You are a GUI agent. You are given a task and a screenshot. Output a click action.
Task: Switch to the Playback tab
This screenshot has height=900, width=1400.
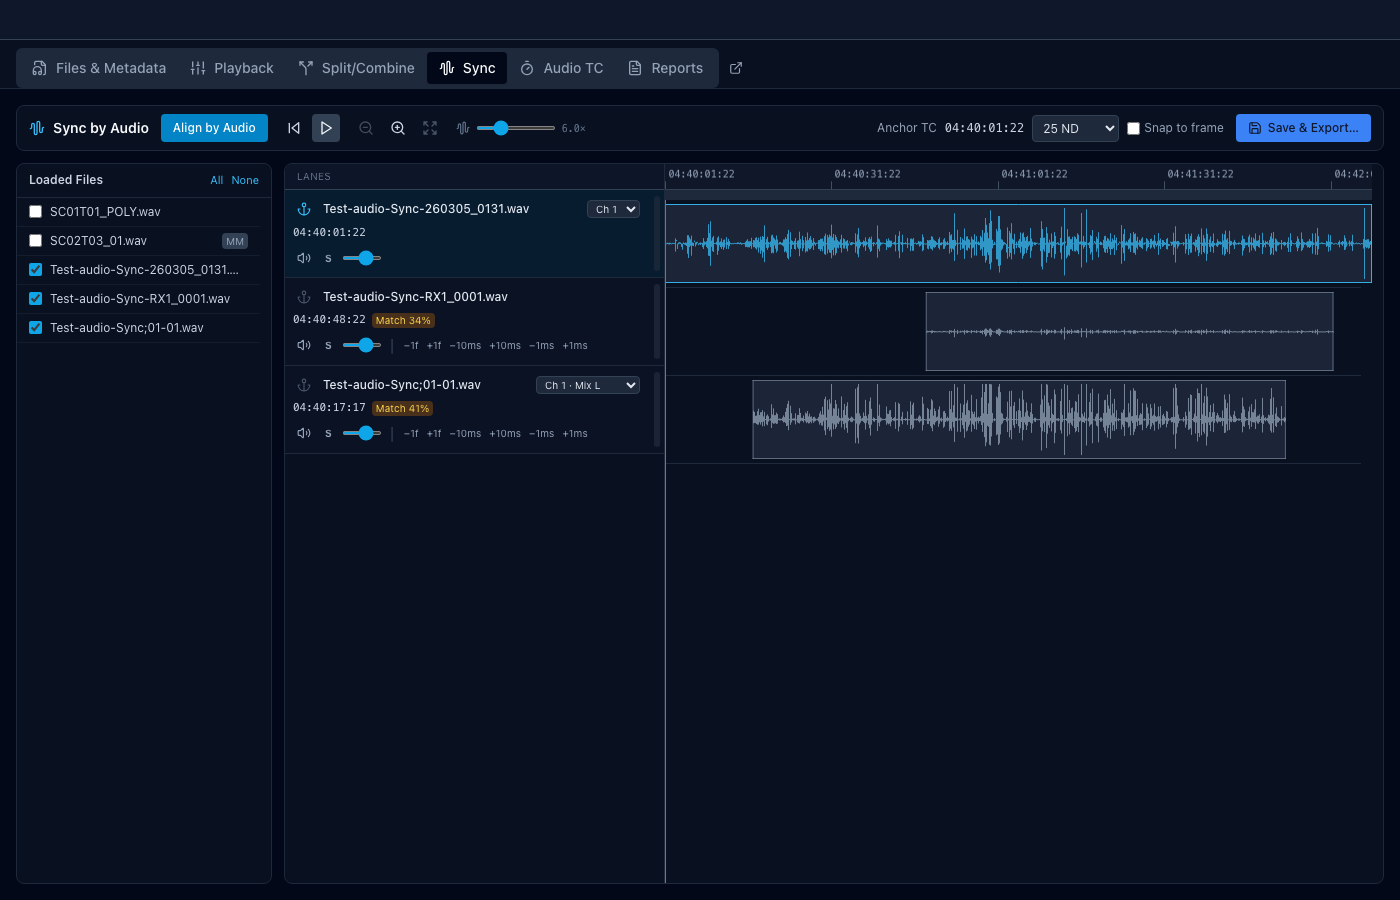232,68
